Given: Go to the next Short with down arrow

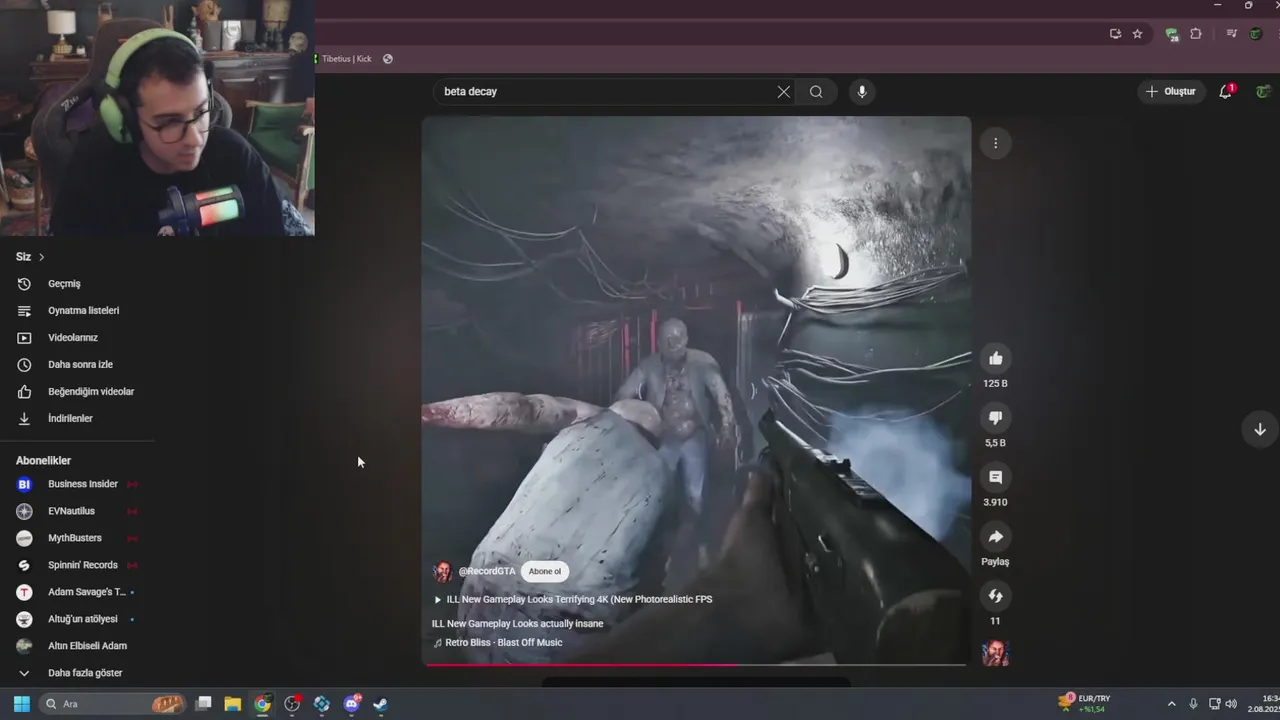Looking at the screenshot, I should (x=1260, y=429).
